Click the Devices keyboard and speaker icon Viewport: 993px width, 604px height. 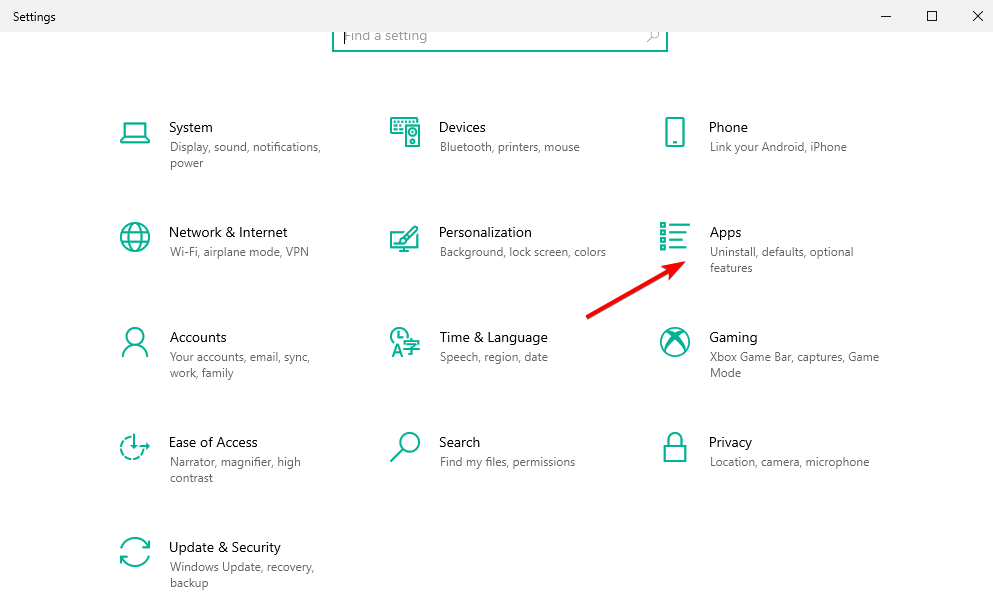click(405, 132)
